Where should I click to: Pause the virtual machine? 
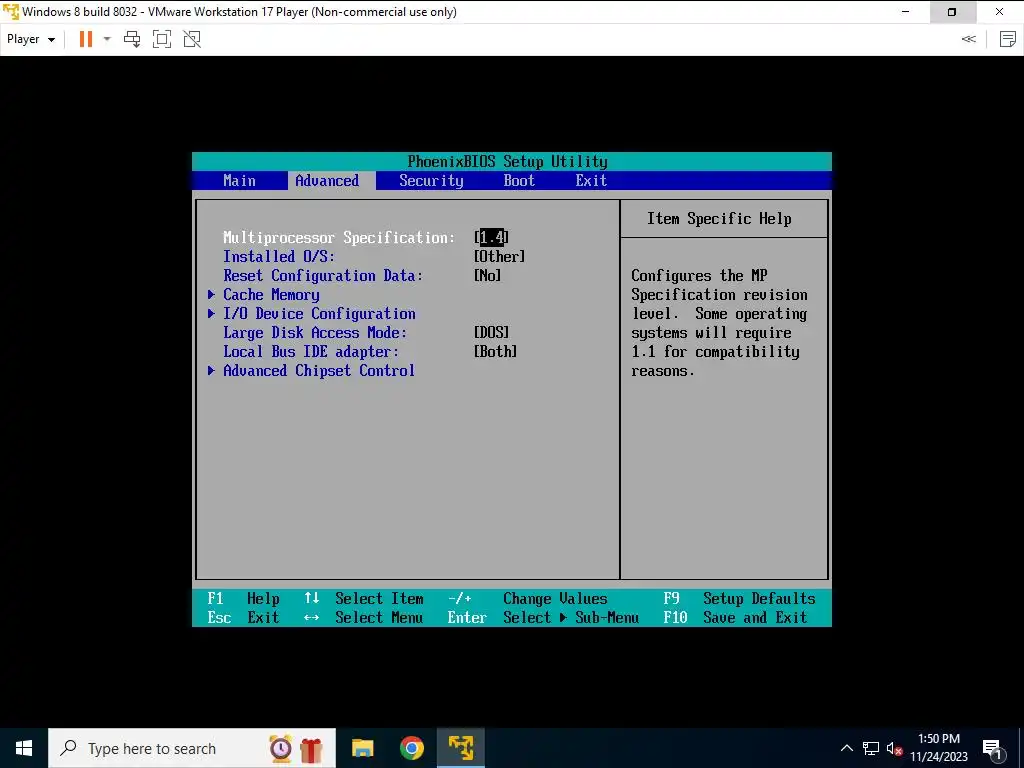(x=86, y=39)
